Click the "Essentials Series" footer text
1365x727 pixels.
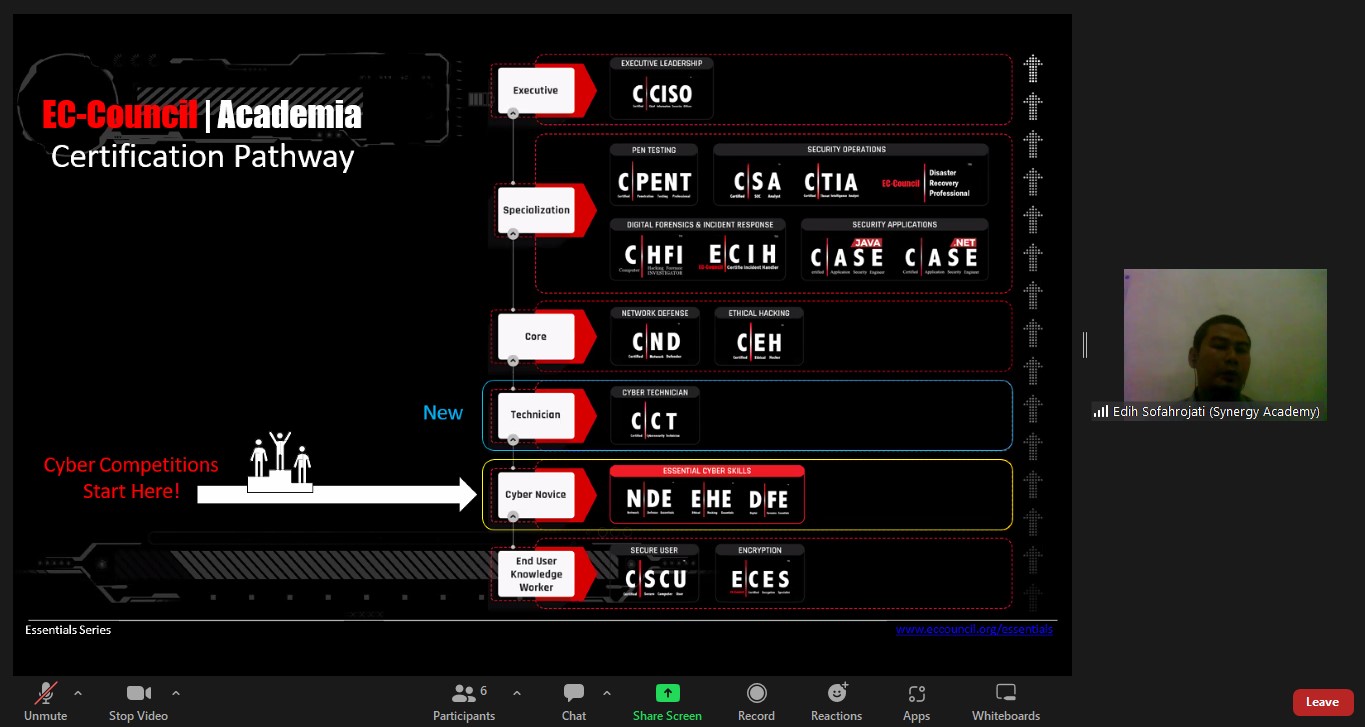68,630
